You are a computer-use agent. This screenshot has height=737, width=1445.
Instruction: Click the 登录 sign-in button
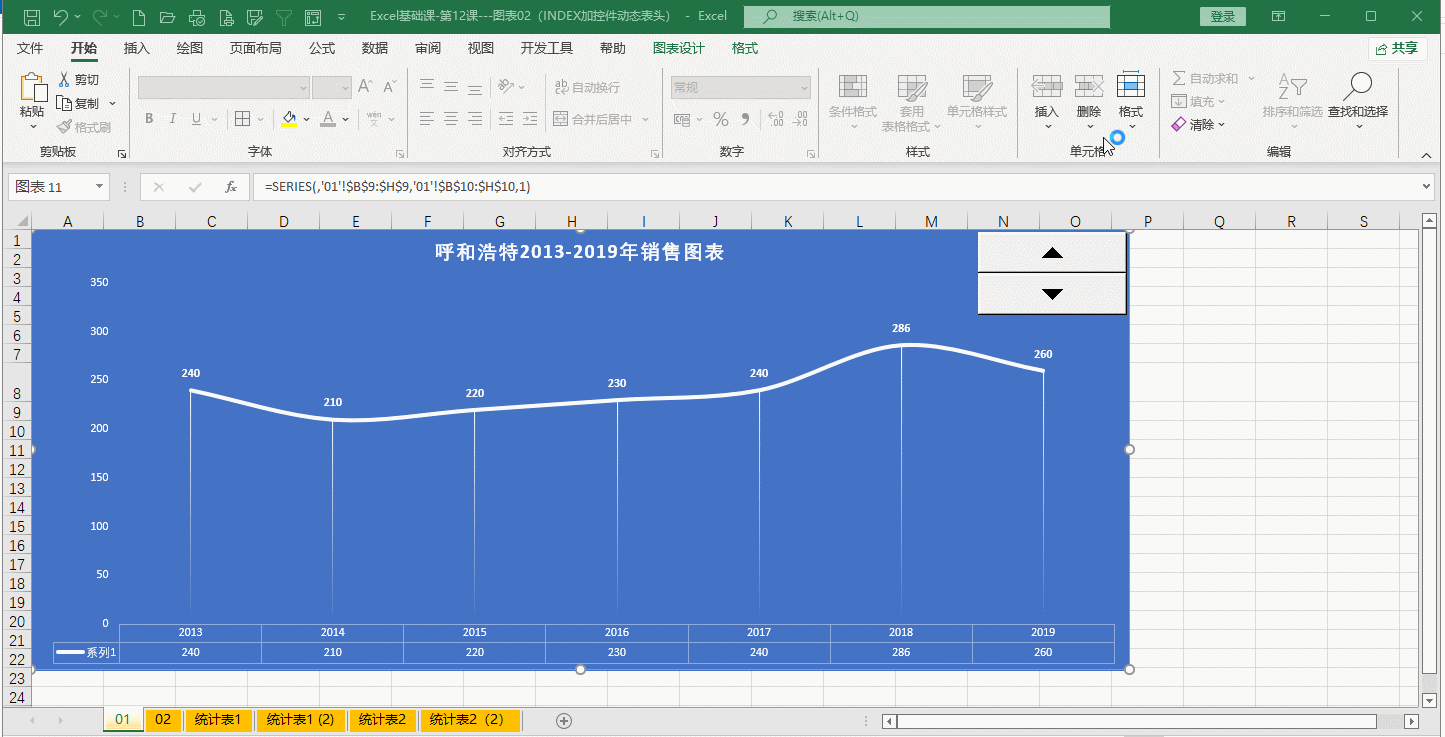coord(1223,17)
